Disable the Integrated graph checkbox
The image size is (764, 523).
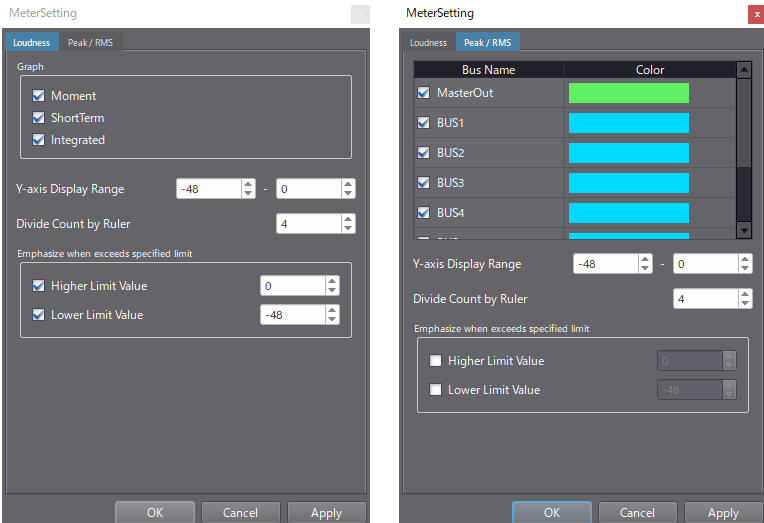click(39, 140)
